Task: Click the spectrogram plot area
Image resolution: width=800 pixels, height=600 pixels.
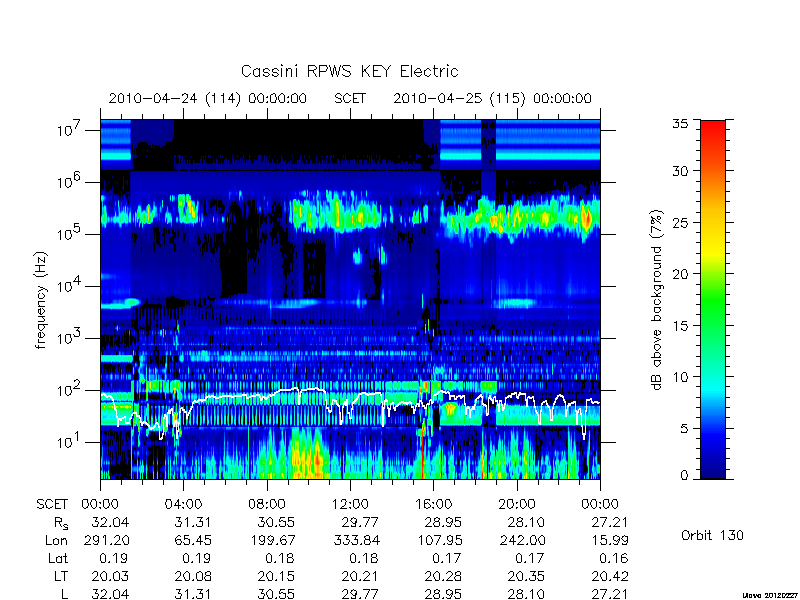Action: coord(350,299)
